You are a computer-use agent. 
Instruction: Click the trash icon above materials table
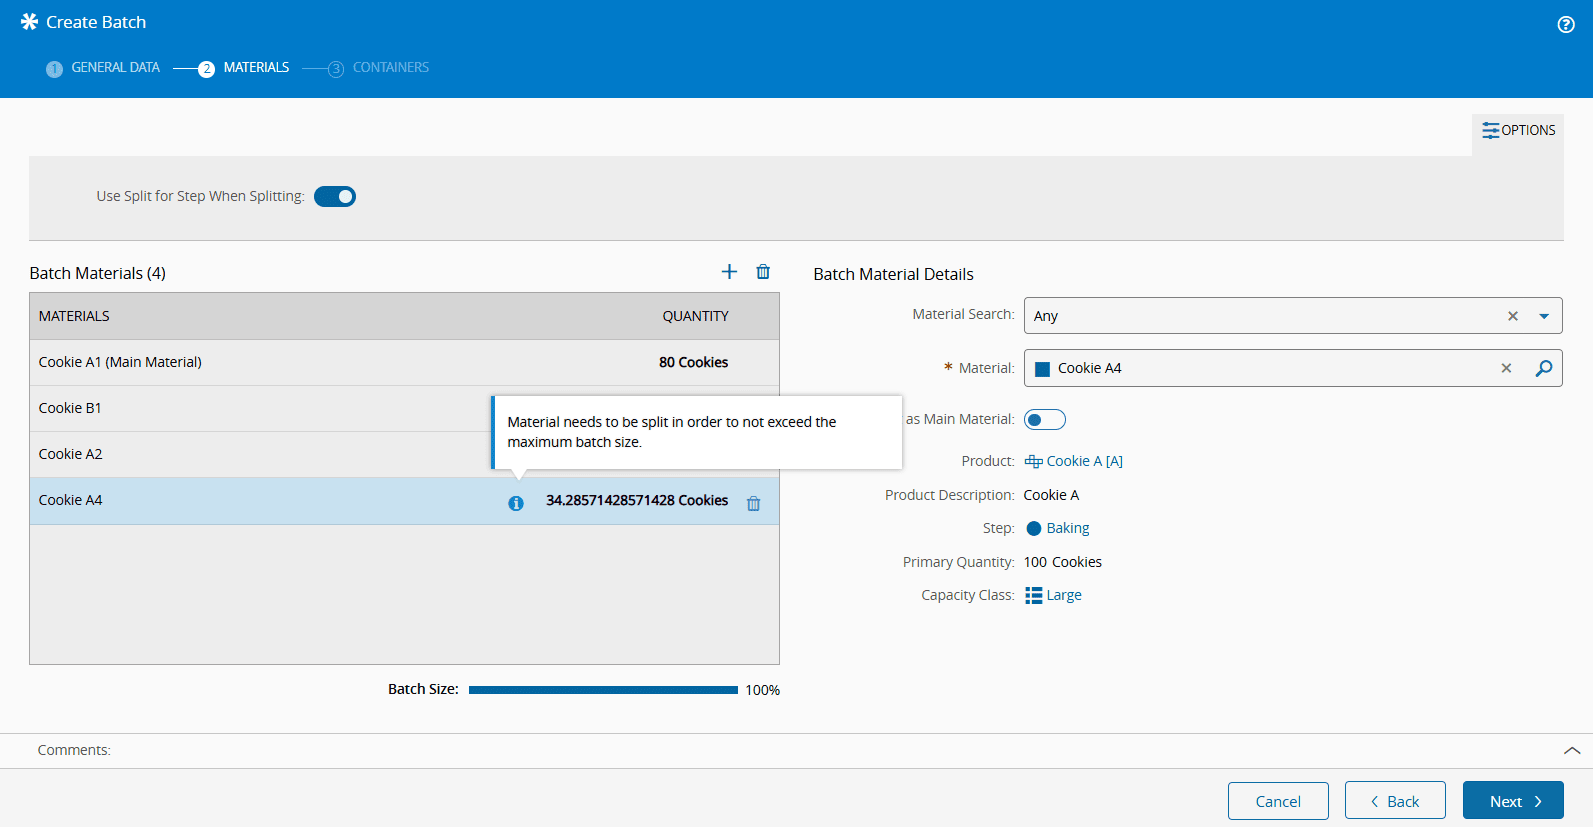coord(763,272)
